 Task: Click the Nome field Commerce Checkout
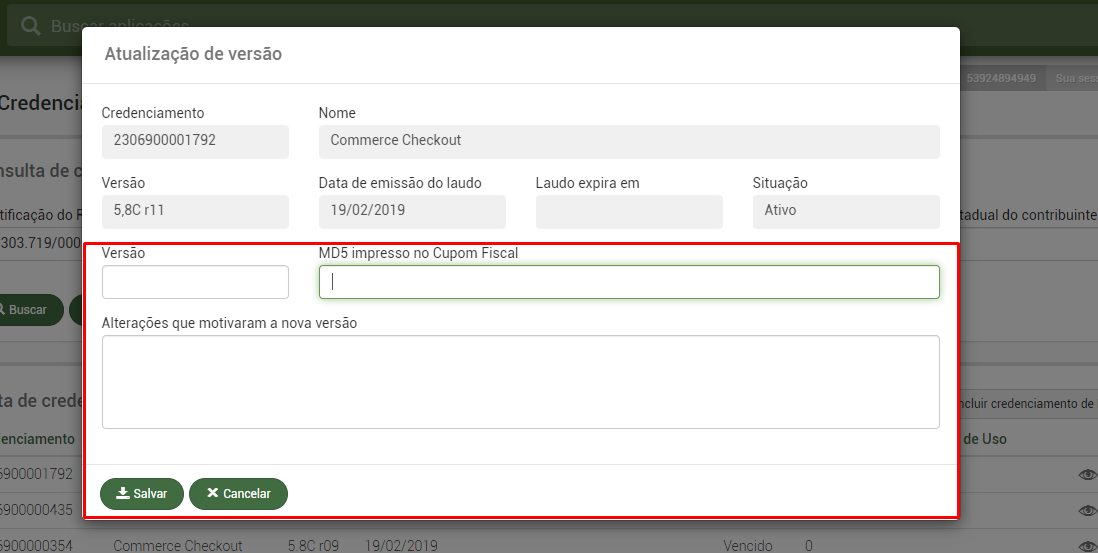coord(629,142)
